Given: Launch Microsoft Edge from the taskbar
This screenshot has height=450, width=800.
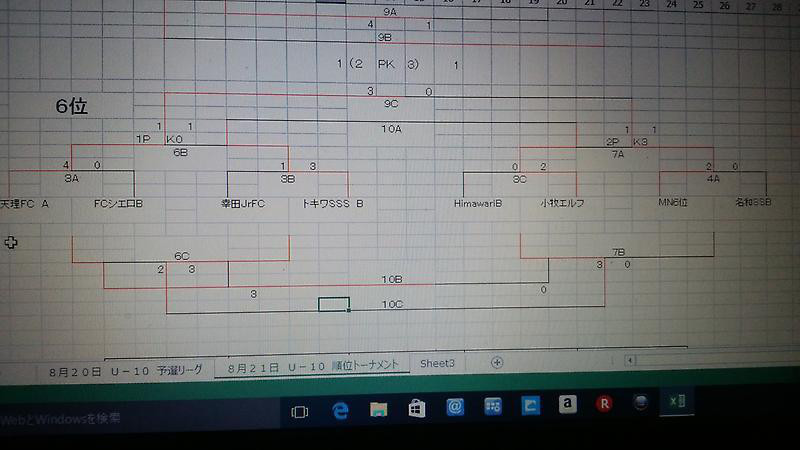Looking at the screenshot, I should click(x=340, y=409).
